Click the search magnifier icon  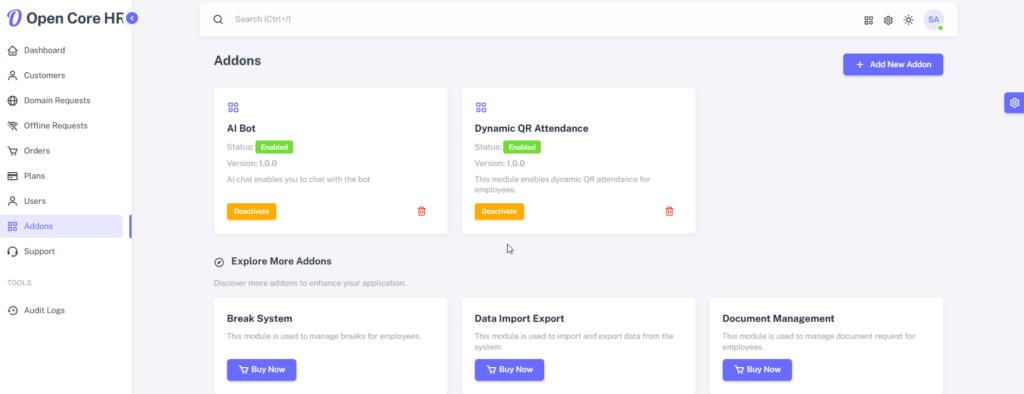point(218,20)
